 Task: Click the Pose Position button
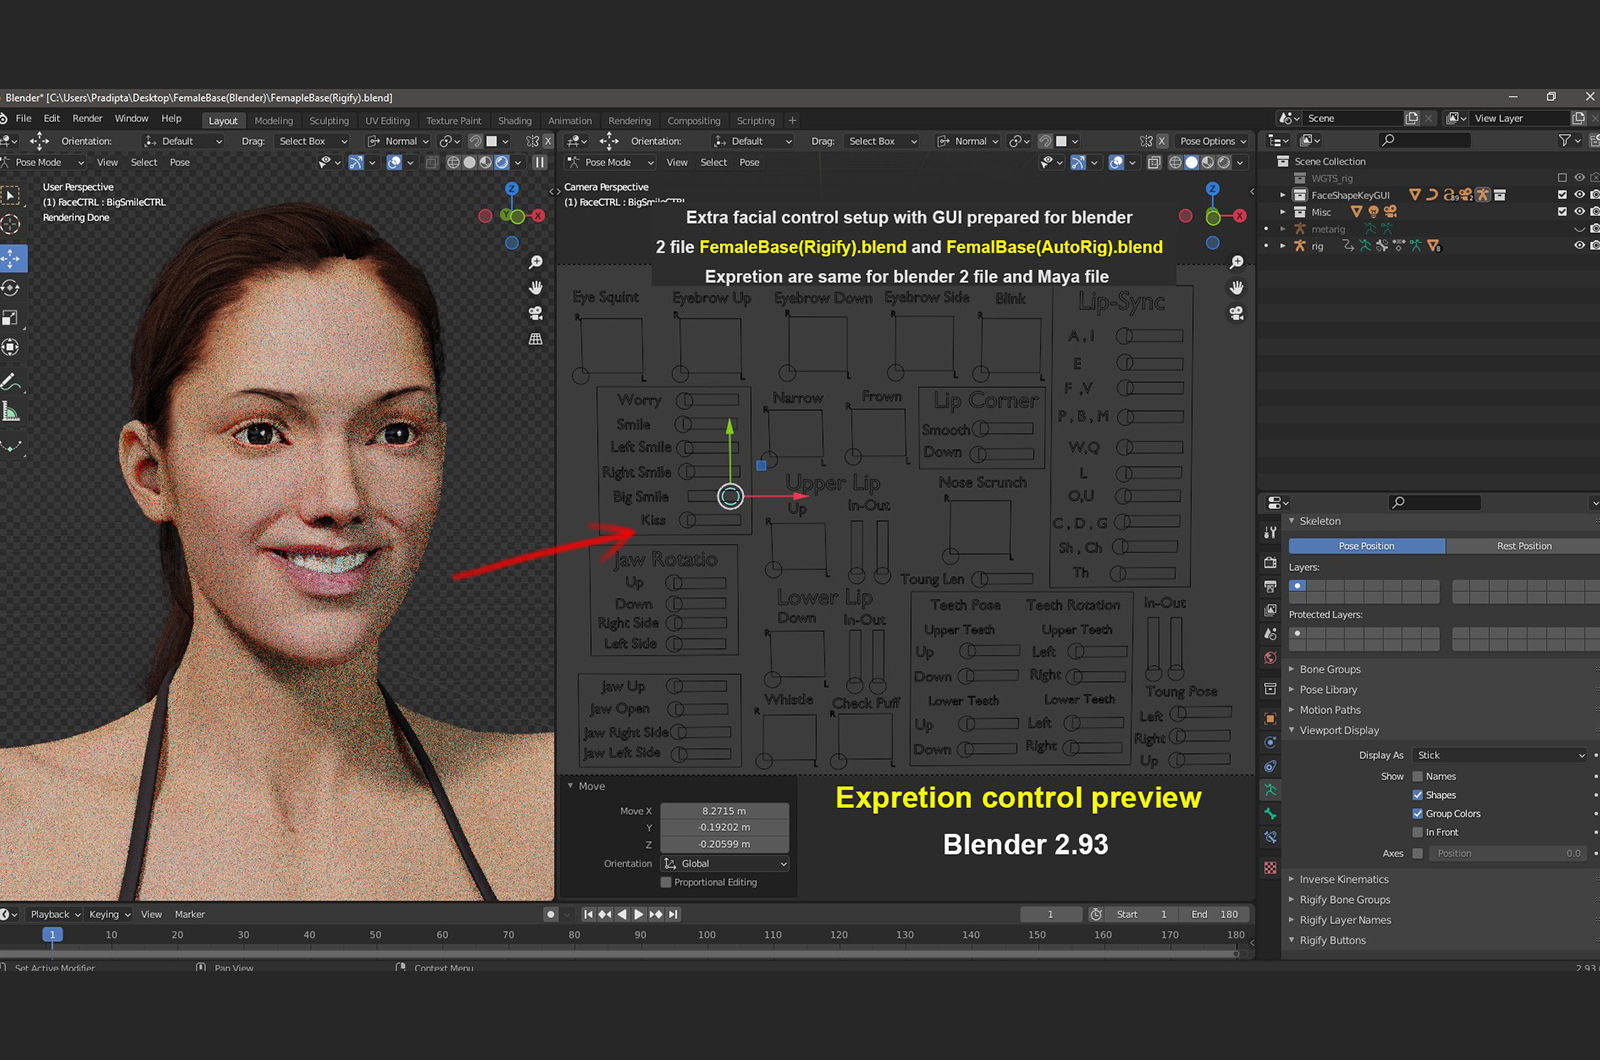click(1367, 546)
